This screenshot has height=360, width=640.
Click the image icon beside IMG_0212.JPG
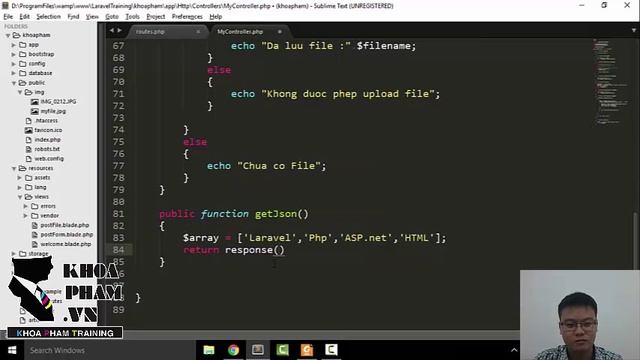(x=35, y=102)
